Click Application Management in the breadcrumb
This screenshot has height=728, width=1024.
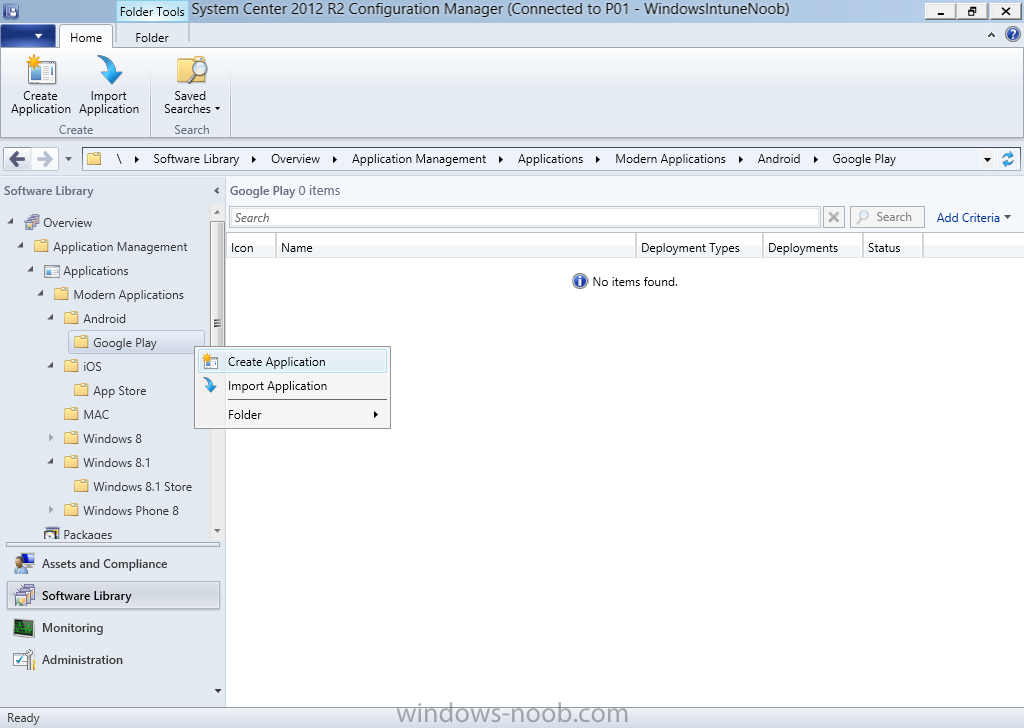click(419, 159)
